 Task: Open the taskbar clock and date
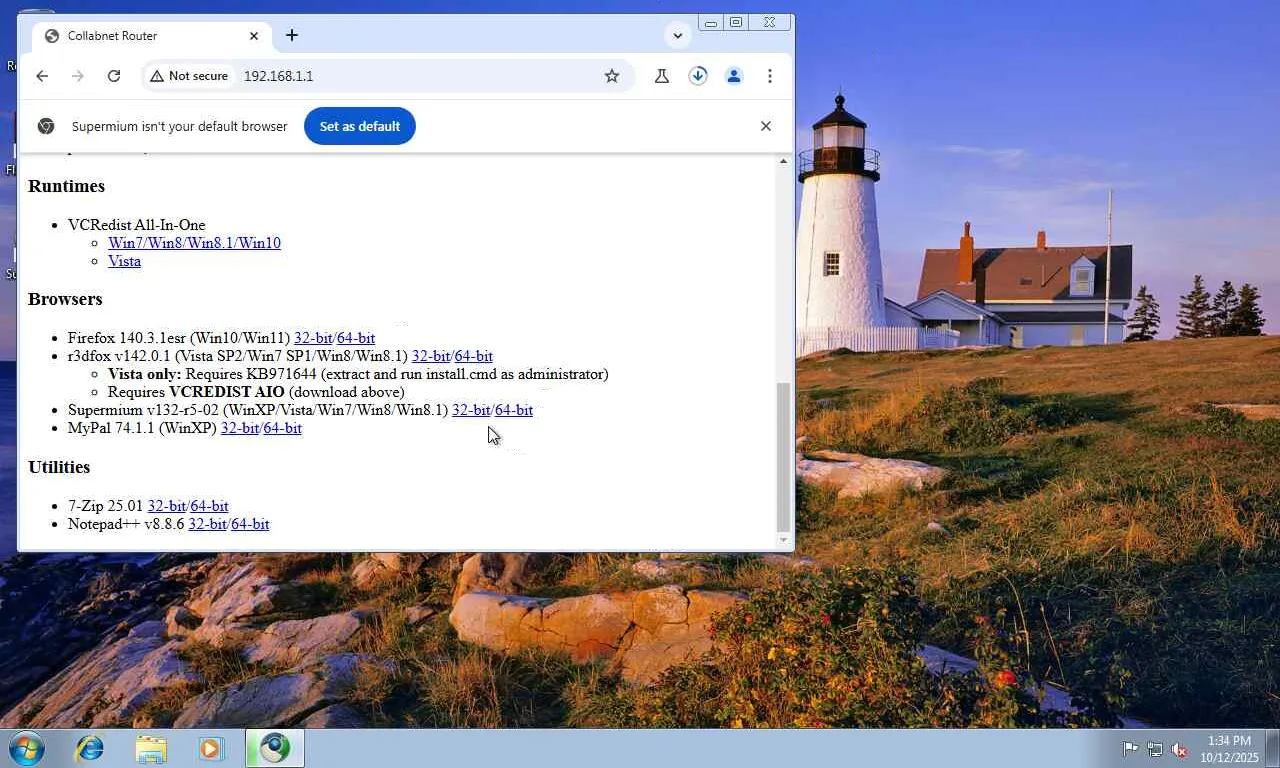[1229, 749]
